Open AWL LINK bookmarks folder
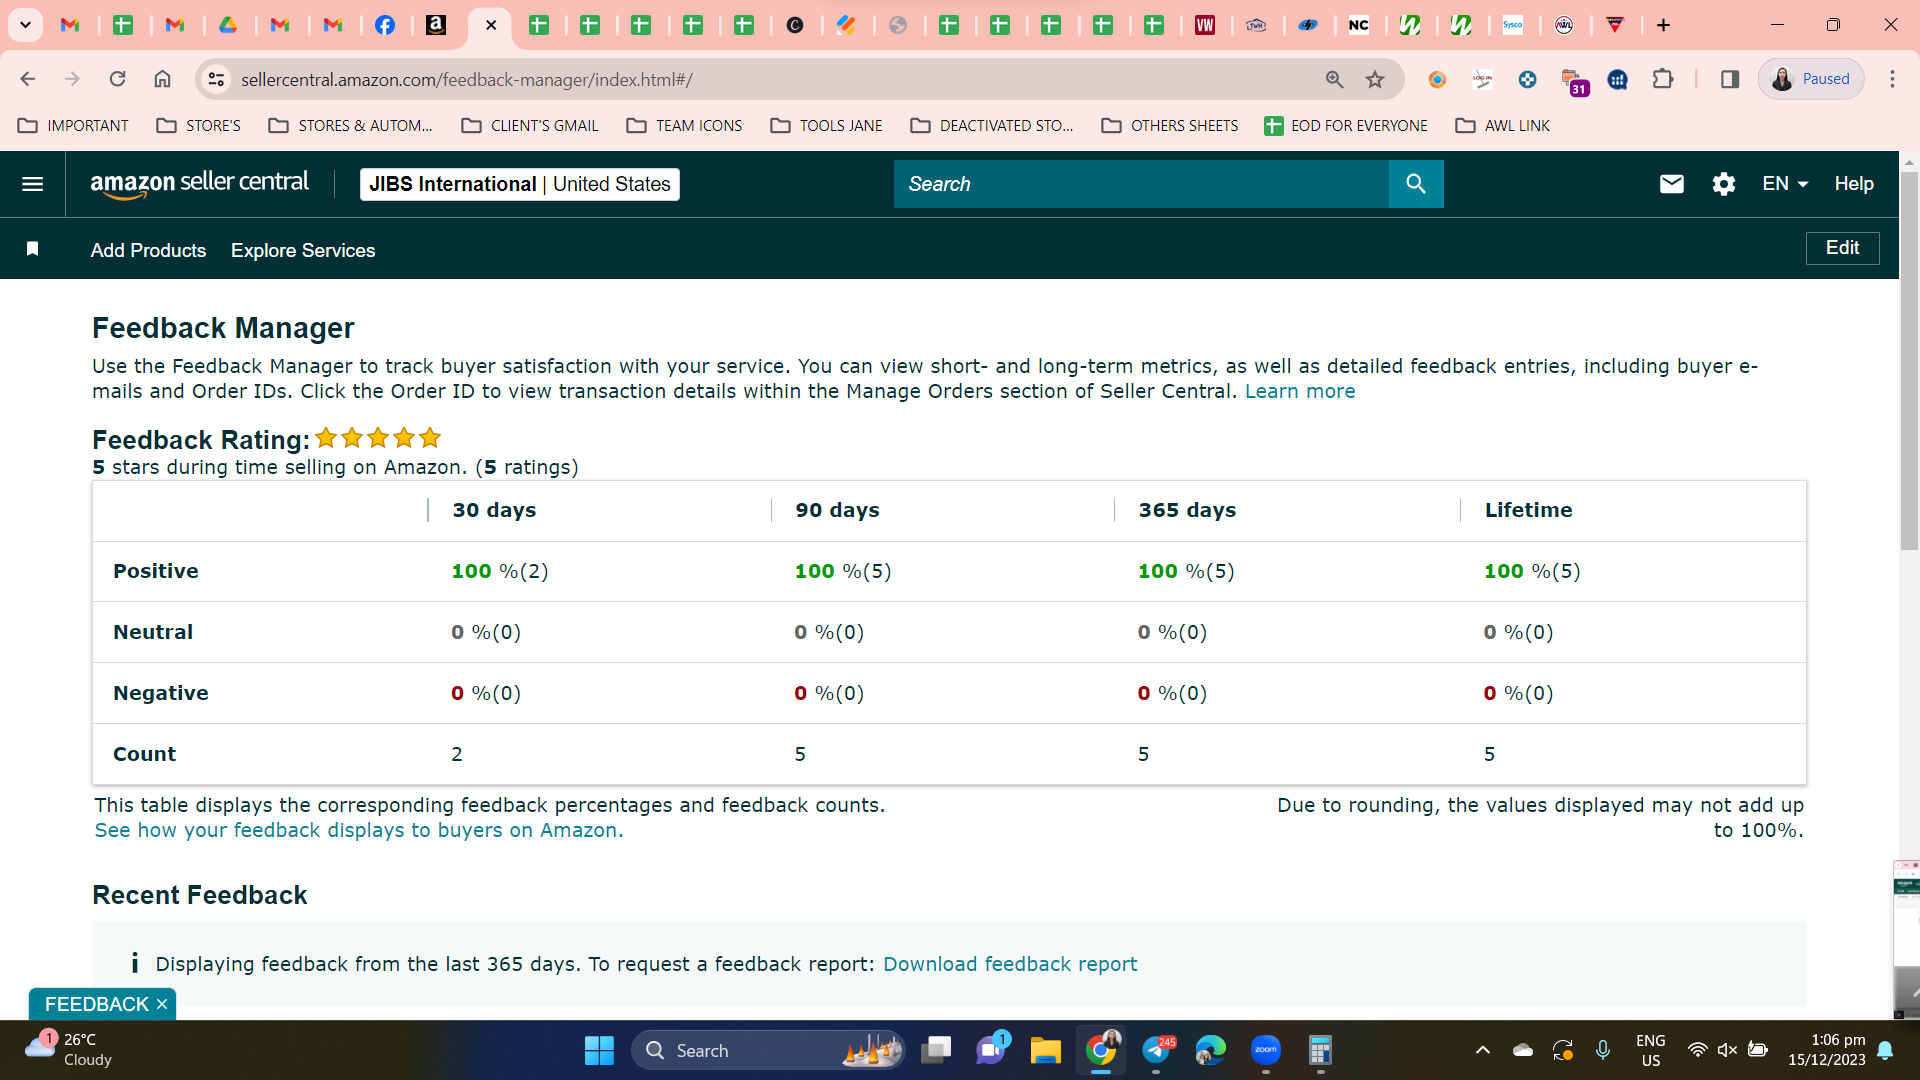 pos(1503,126)
